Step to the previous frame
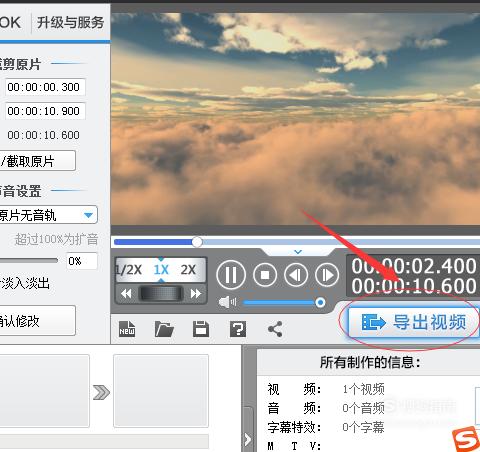The width and height of the screenshot is (480, 452). (296, 275)
